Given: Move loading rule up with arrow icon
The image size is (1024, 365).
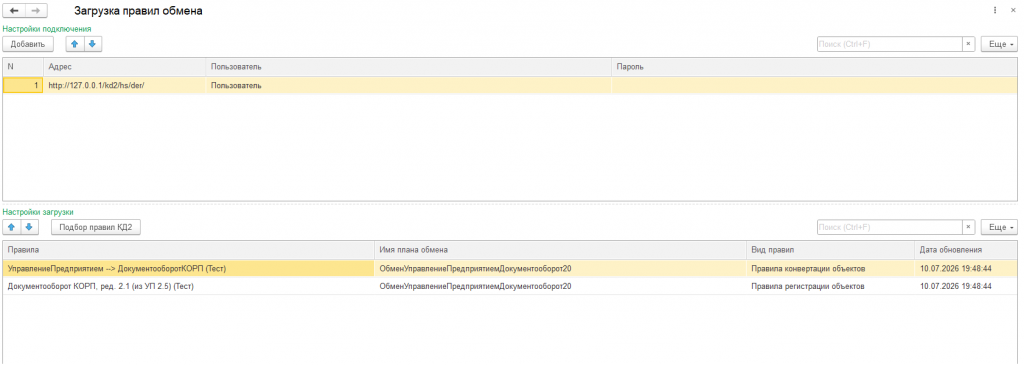Looking at the screenshot, I should 12,227.
